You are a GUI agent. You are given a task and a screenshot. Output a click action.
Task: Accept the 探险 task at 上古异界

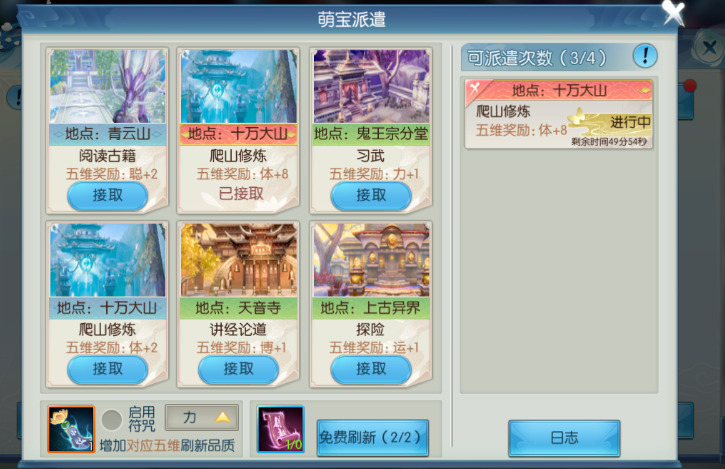coord(371,369)
